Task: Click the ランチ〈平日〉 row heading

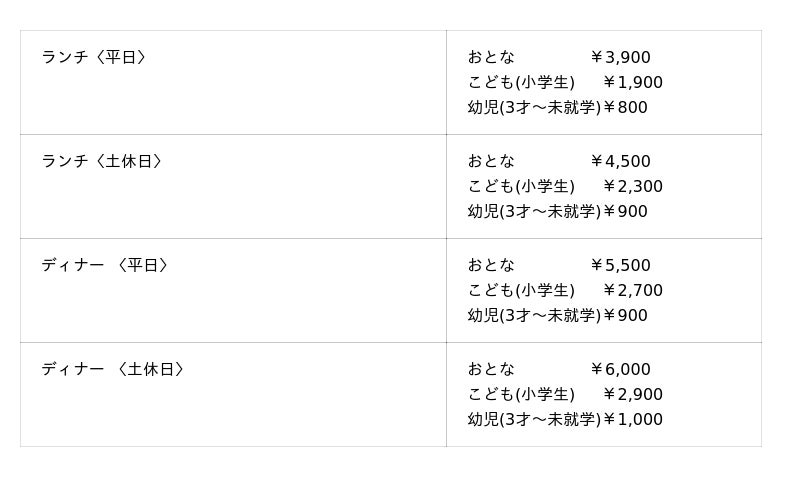Action: point(94,58)
